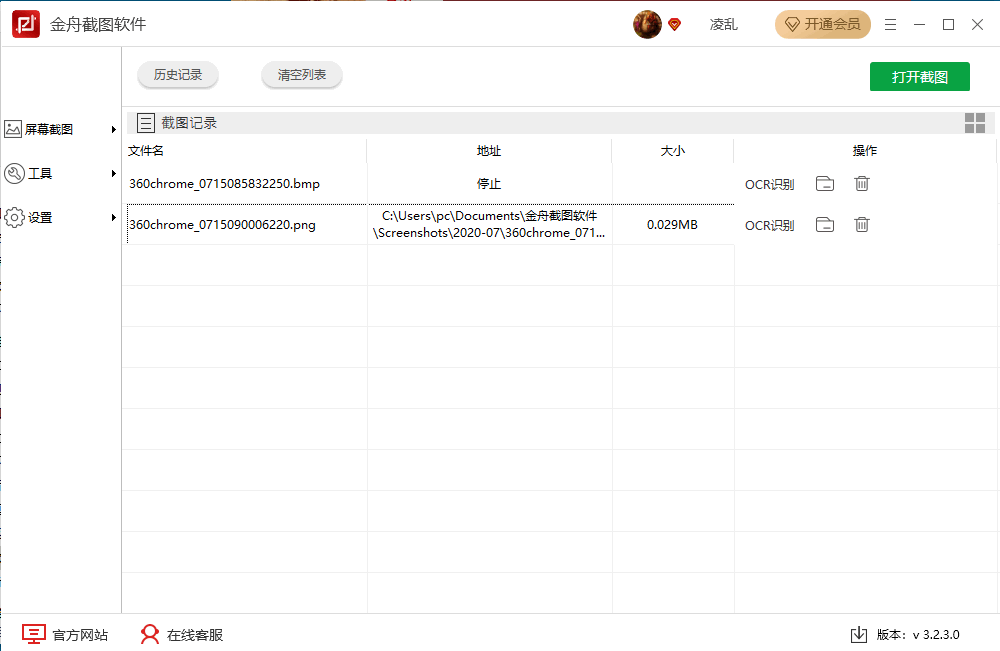The height and width of the screenshot is (651, 1000).
Task: Open the 屏幕截图 sidebar menu
Action: pos(61,129)
